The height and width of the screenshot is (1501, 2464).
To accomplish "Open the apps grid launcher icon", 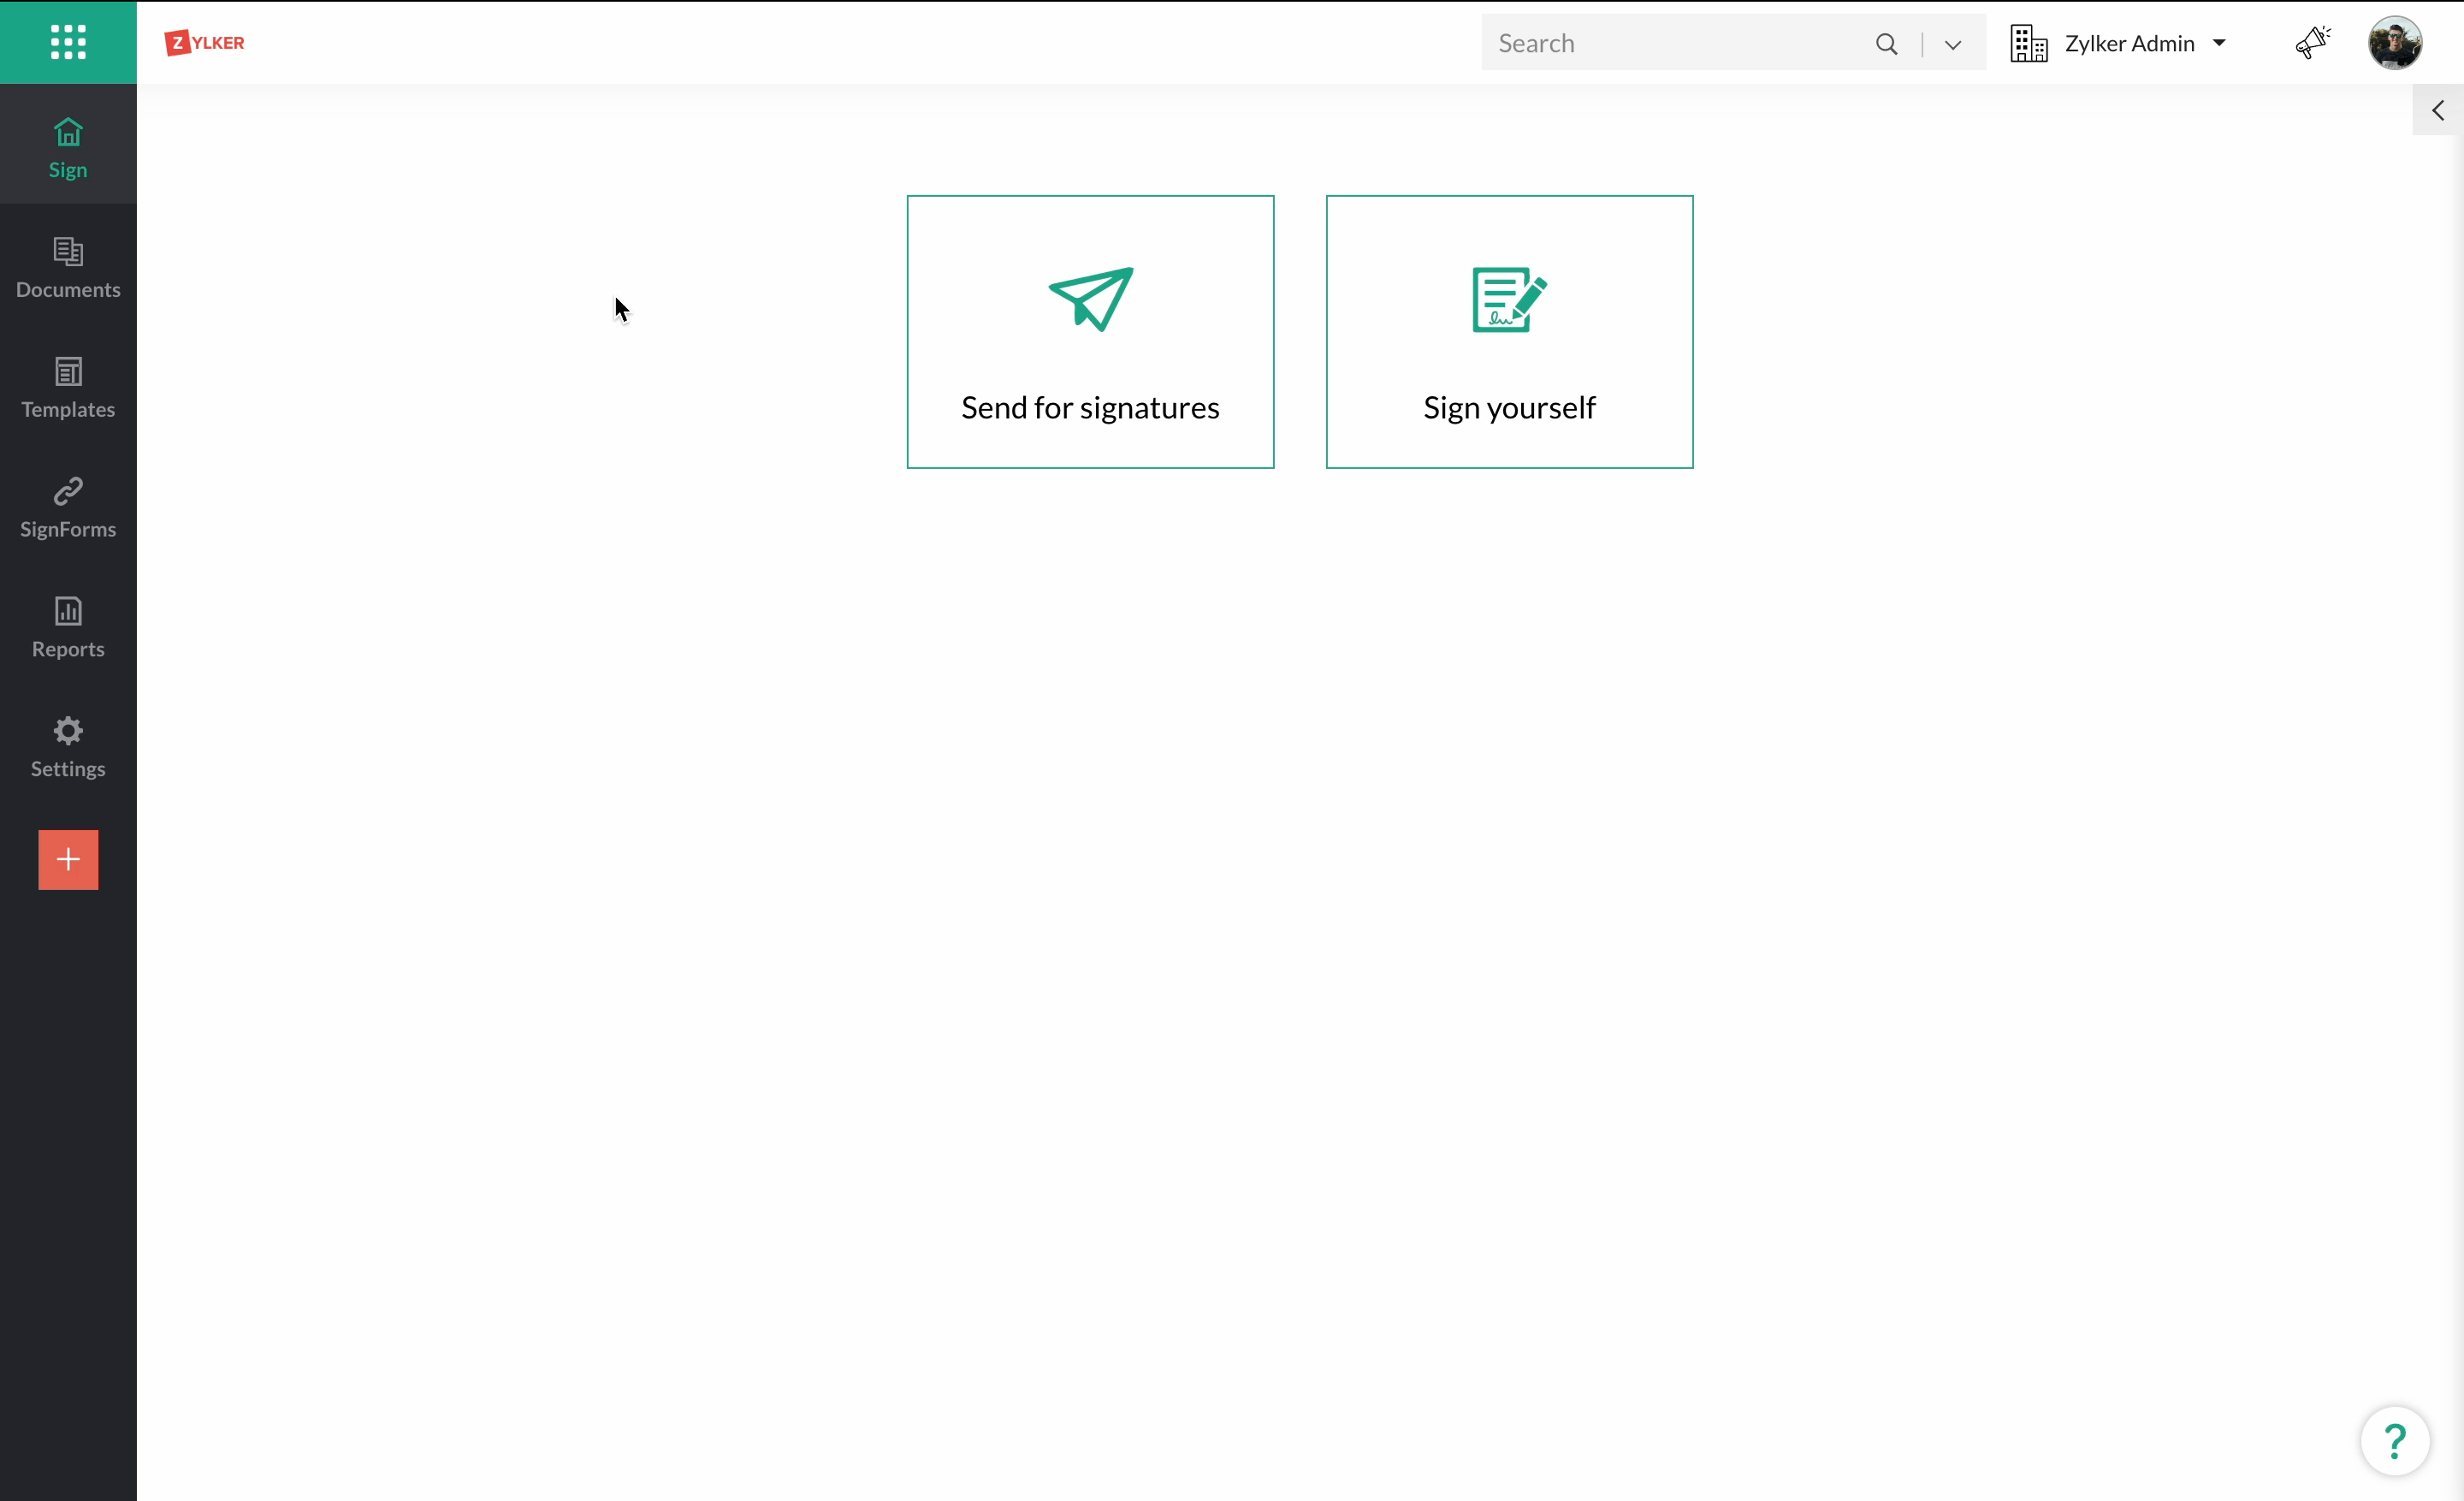I will point(68,42).
